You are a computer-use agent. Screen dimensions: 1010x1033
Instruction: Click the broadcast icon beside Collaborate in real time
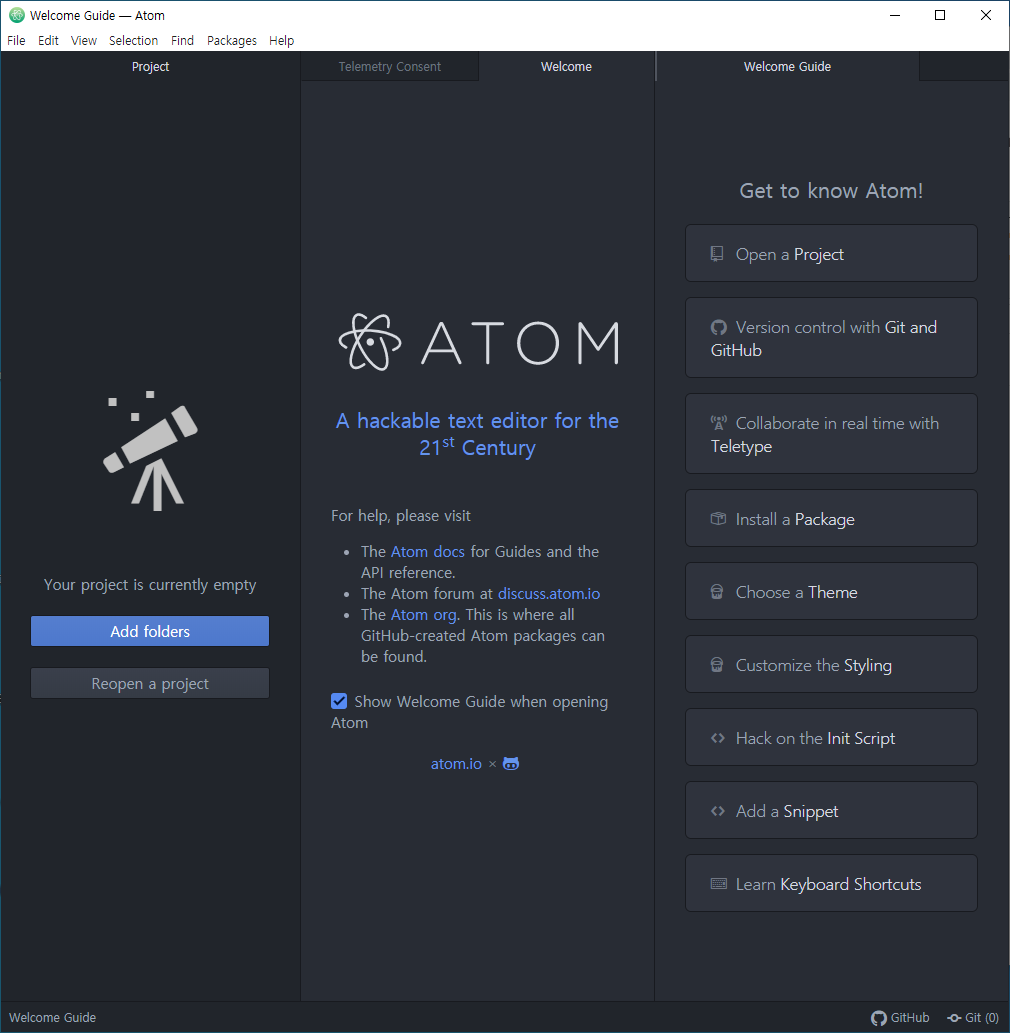point(718,423)
